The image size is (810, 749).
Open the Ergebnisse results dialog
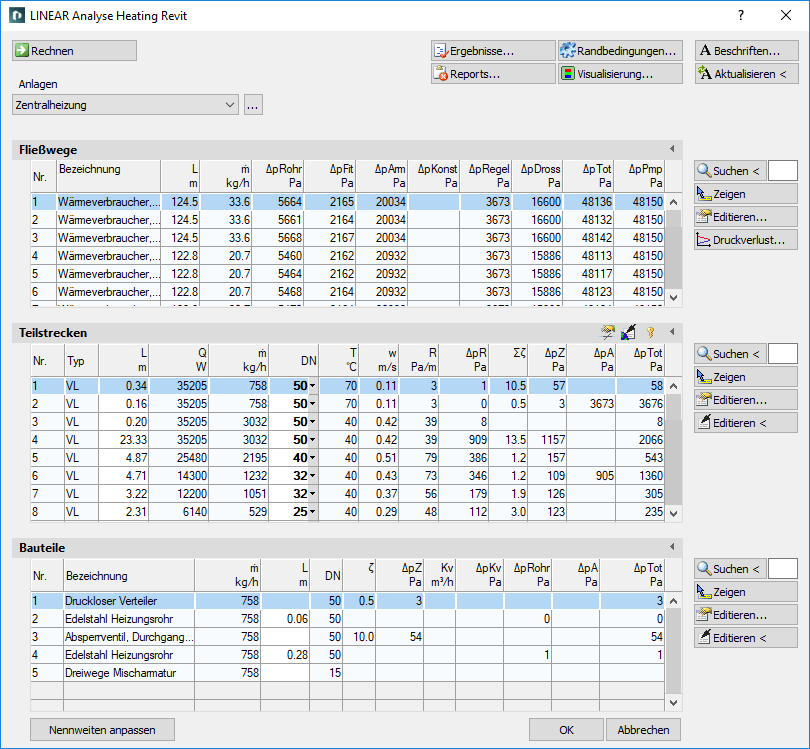click(x=493, y=51)
